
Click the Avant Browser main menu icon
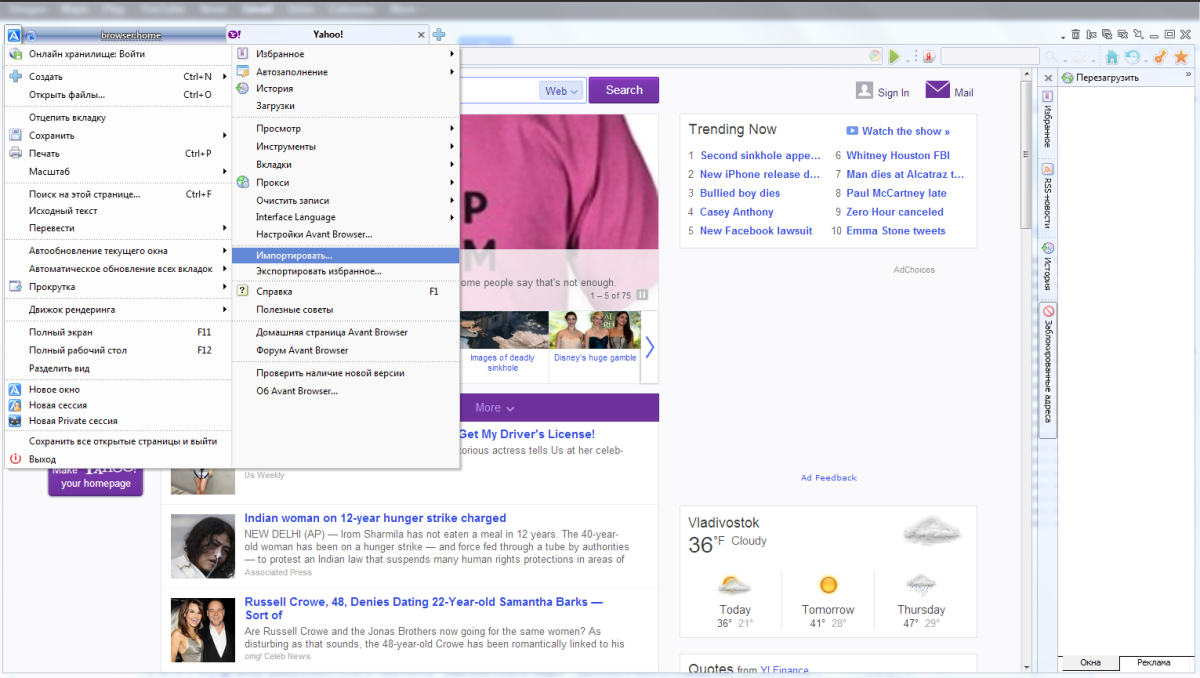14,35
